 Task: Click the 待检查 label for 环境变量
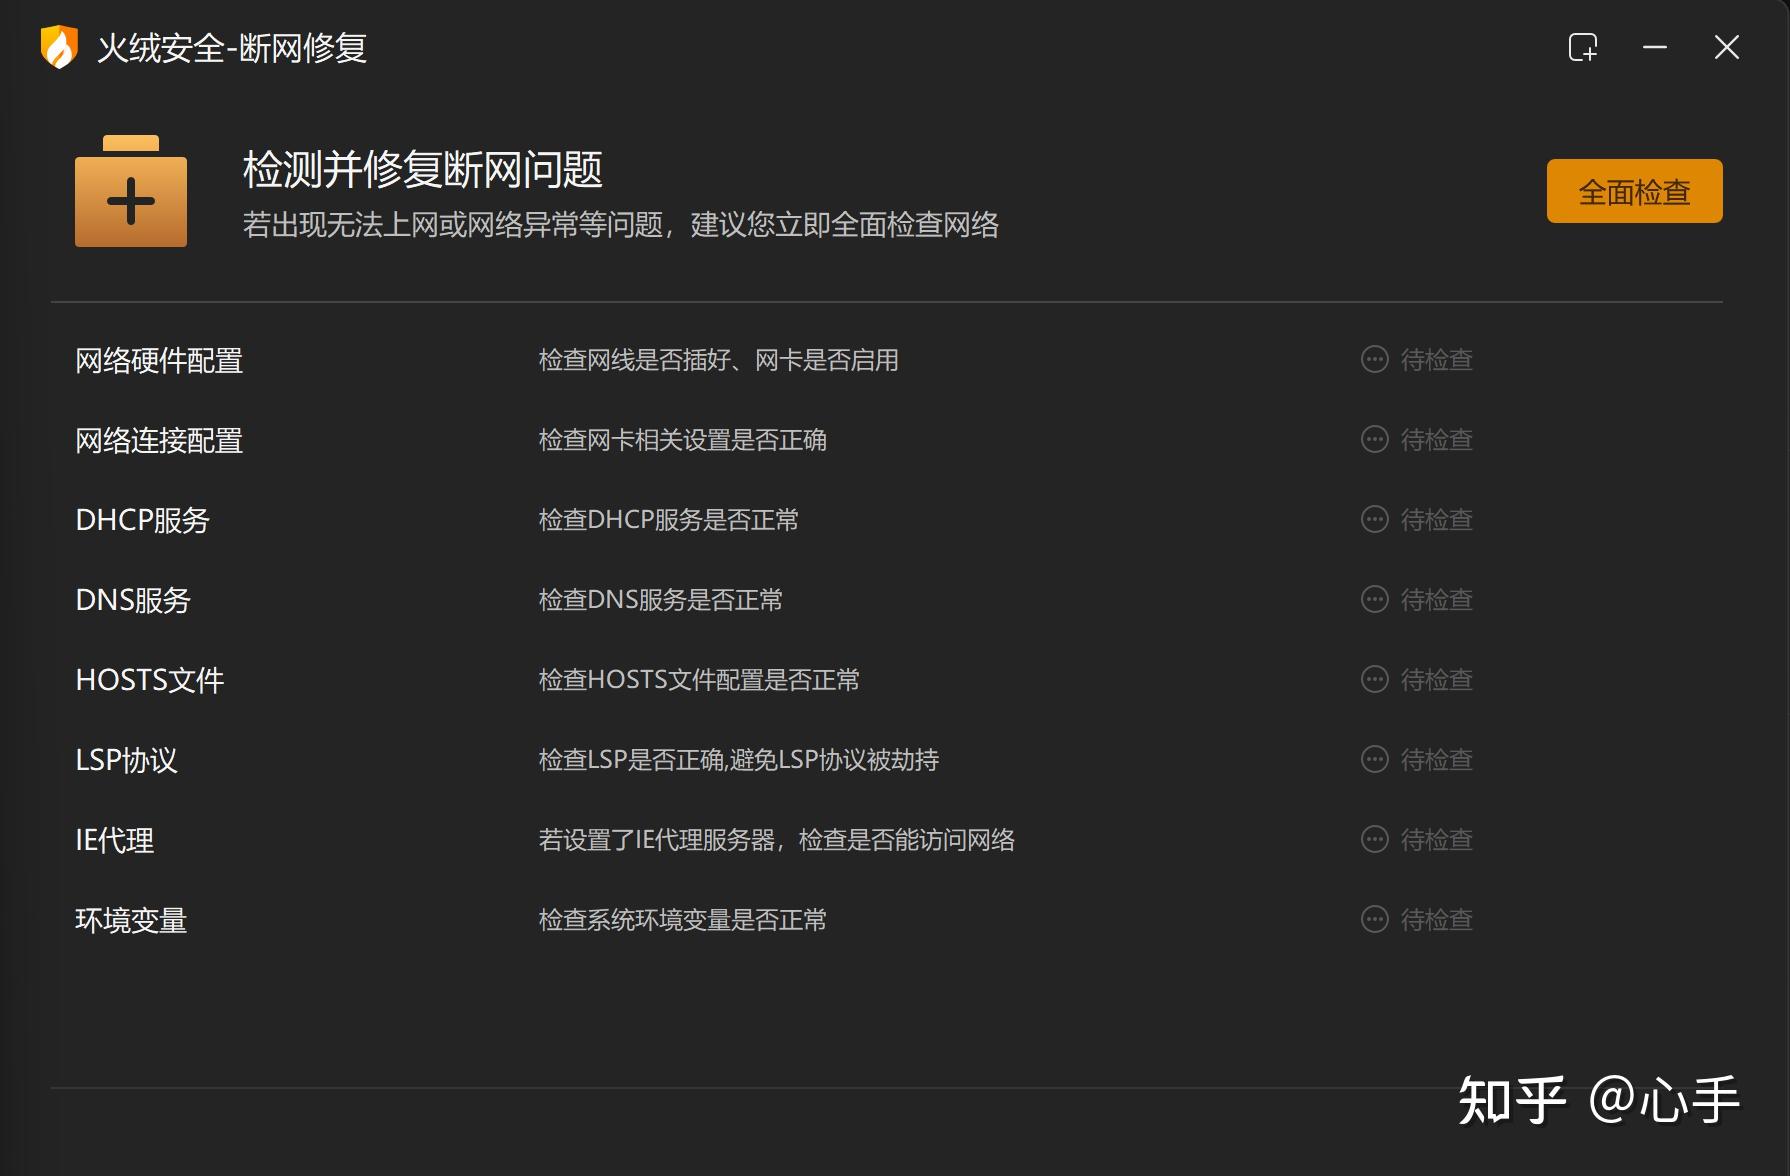[x=1437, y=919]
